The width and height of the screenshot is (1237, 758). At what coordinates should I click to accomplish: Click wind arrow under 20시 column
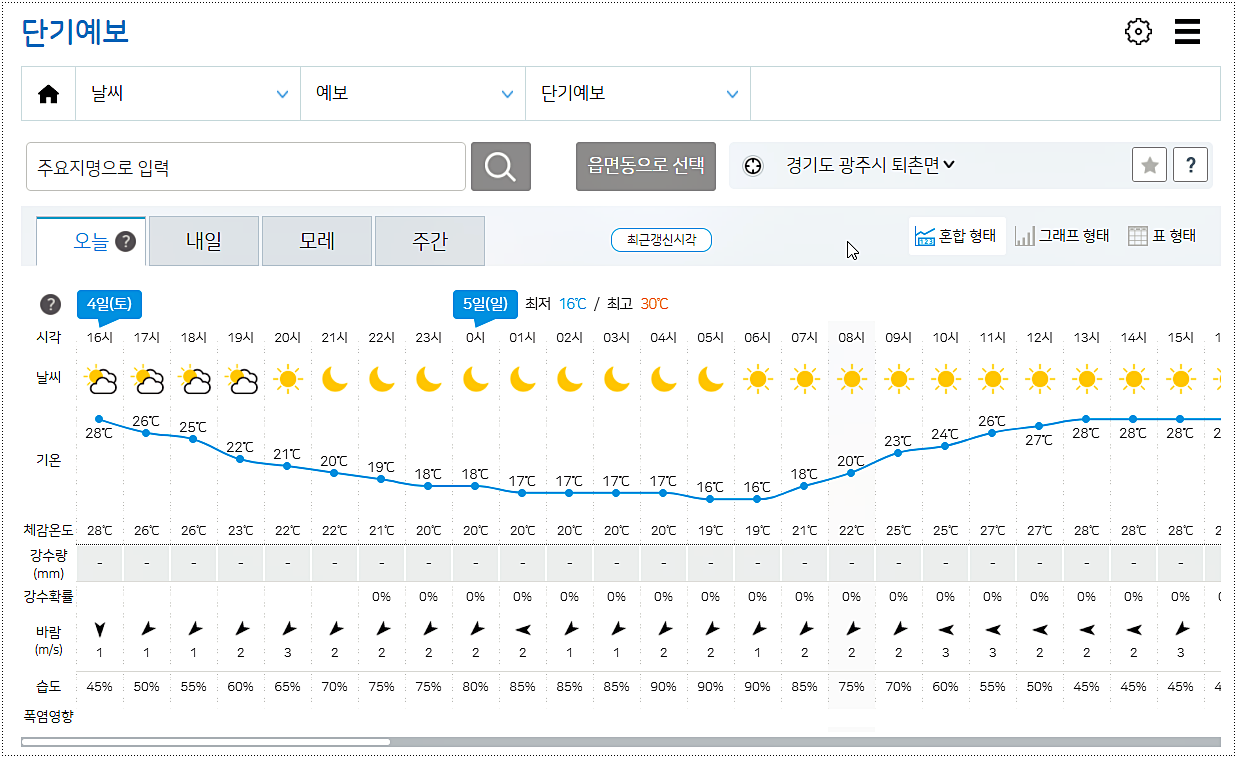click(x=288, y=629)
